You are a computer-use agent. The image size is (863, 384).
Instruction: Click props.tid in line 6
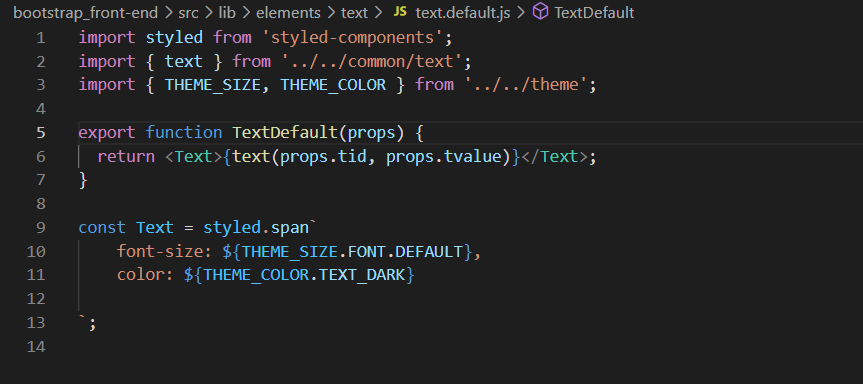(323, 157)
